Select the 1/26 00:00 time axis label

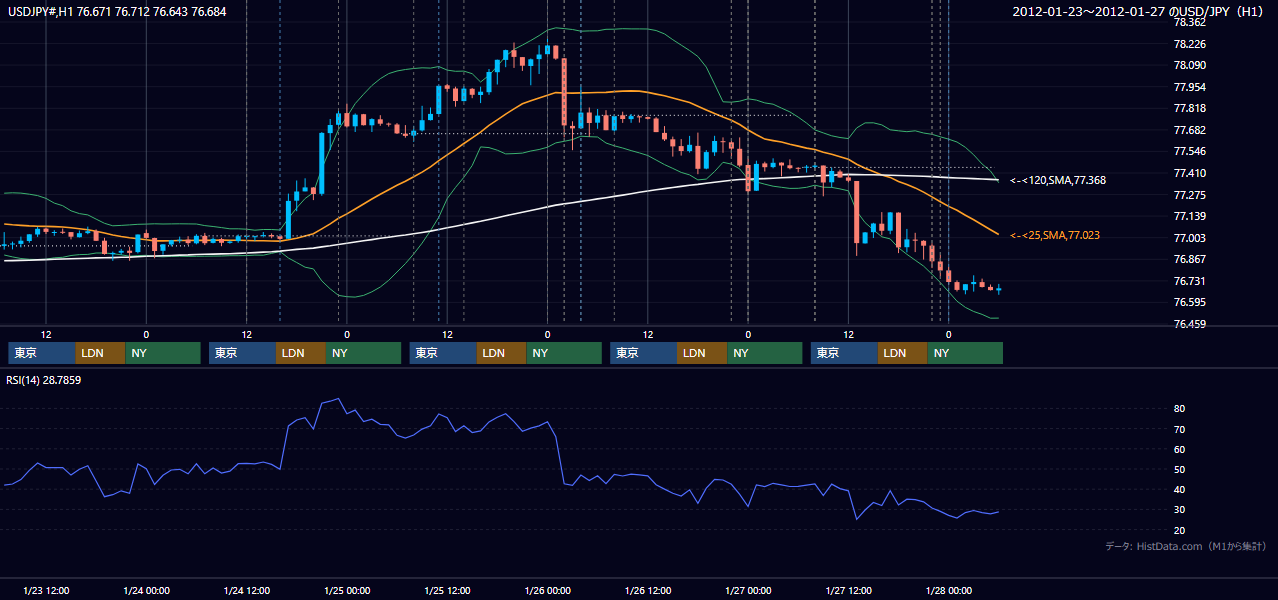click(547, 590)
